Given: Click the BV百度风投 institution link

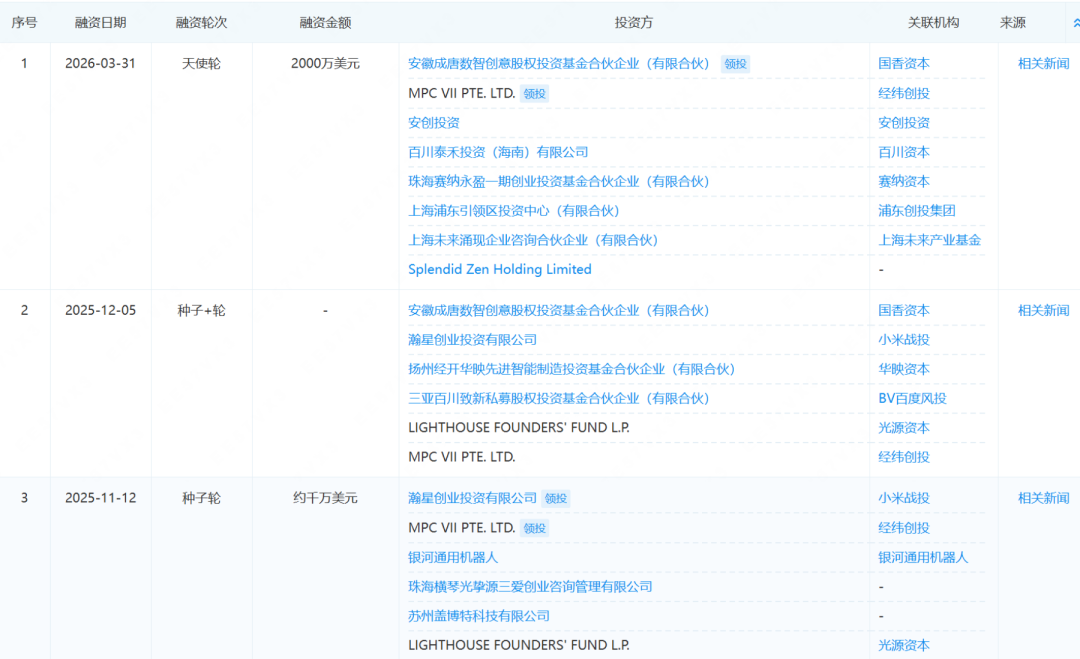Looking at the screenshot, I should pyautogui.click(x=912, y=399).
